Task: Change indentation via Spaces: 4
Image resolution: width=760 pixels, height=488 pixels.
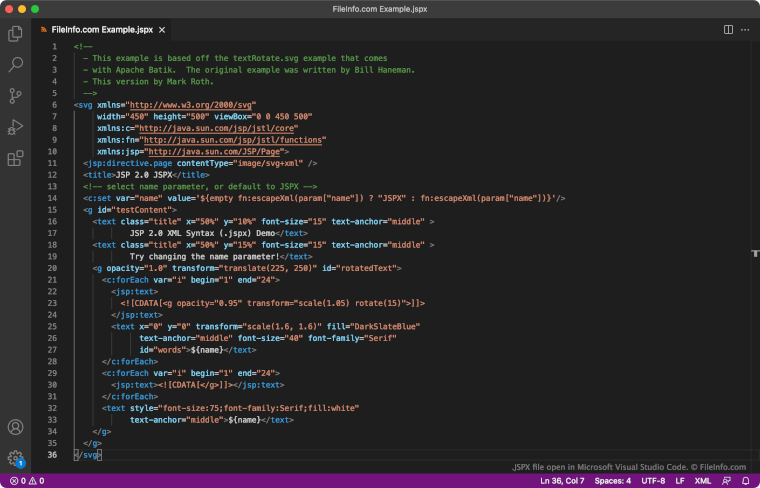Action: pyautogui.click(x=613, y=481)
